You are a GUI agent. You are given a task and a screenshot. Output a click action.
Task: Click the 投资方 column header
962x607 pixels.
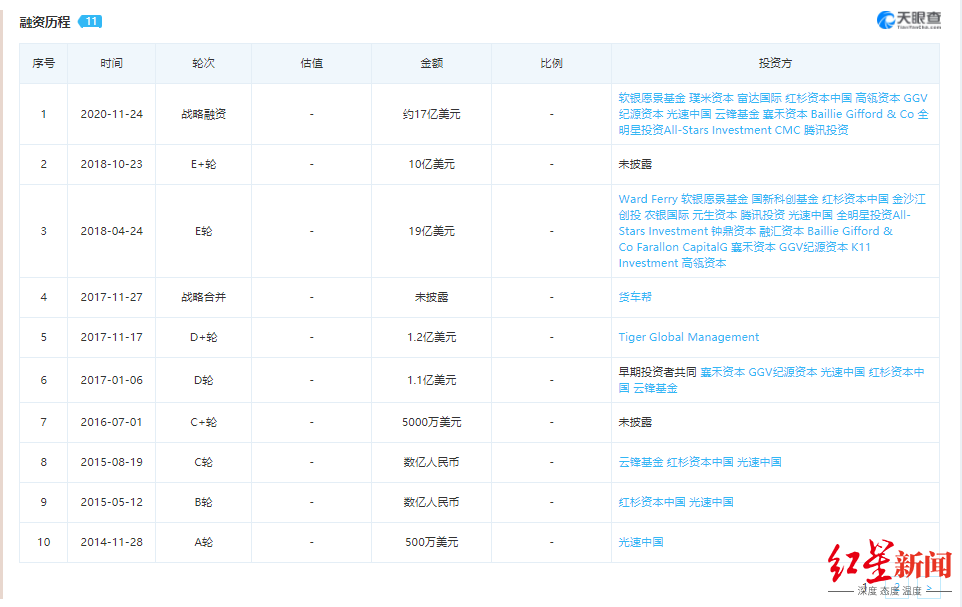click(775, 63)
